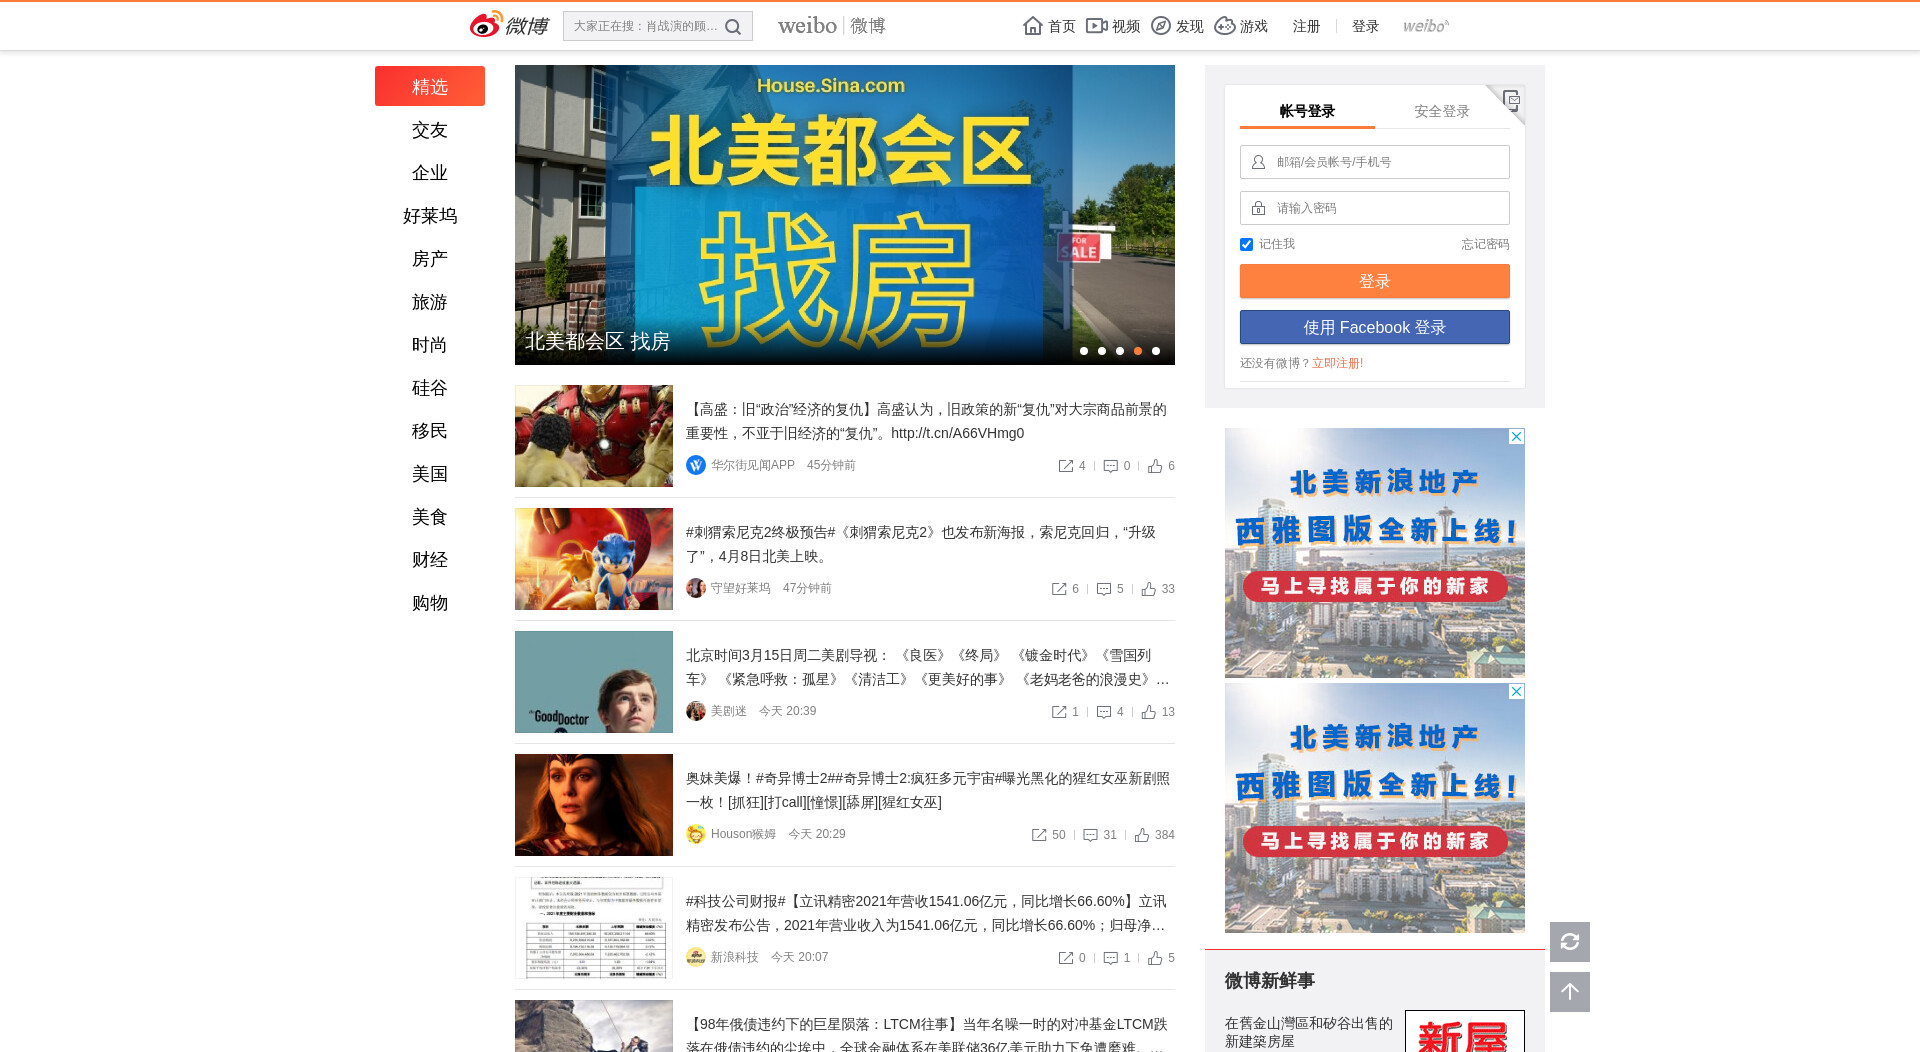Open 新浪科技 author link
1920x1052 pixels.
[734, 957]
